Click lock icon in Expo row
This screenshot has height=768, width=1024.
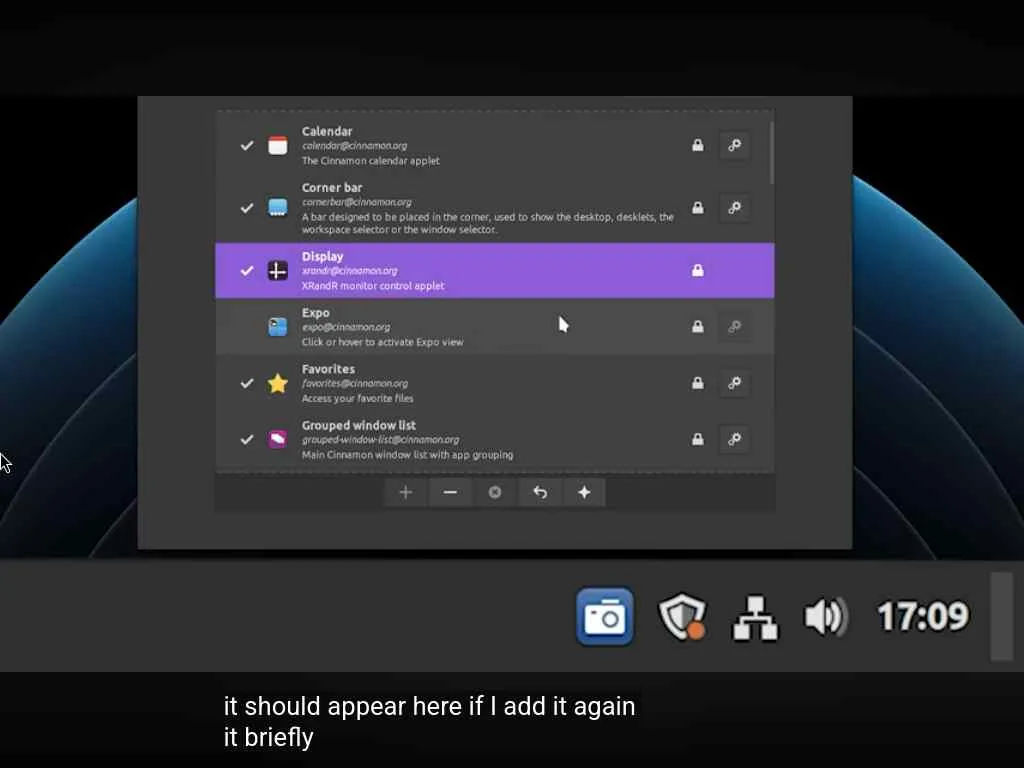697,327
